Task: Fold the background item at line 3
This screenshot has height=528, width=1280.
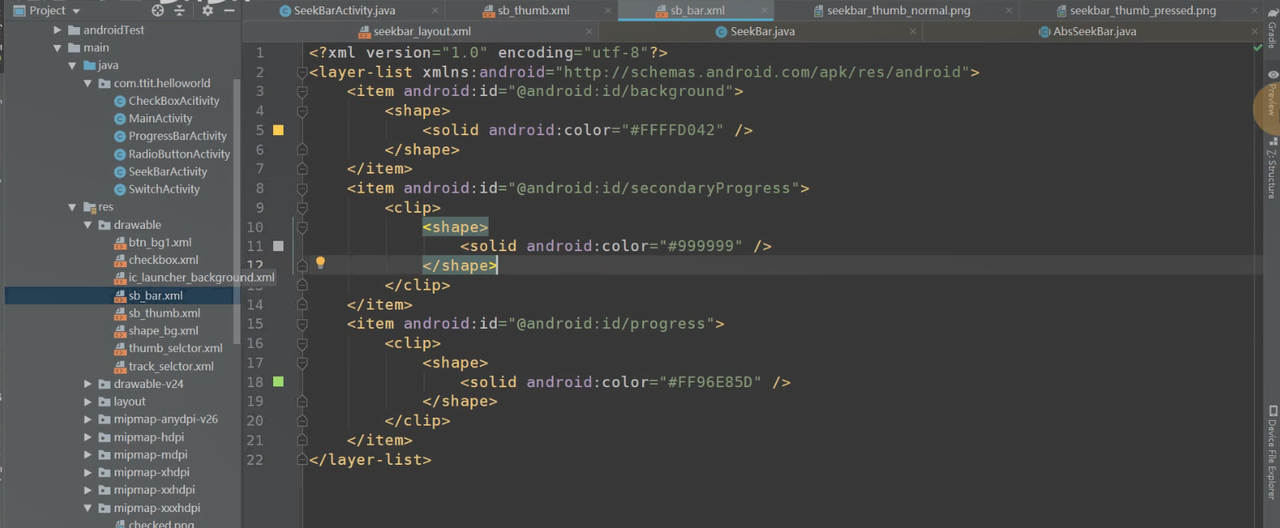Action: (302, 92)
